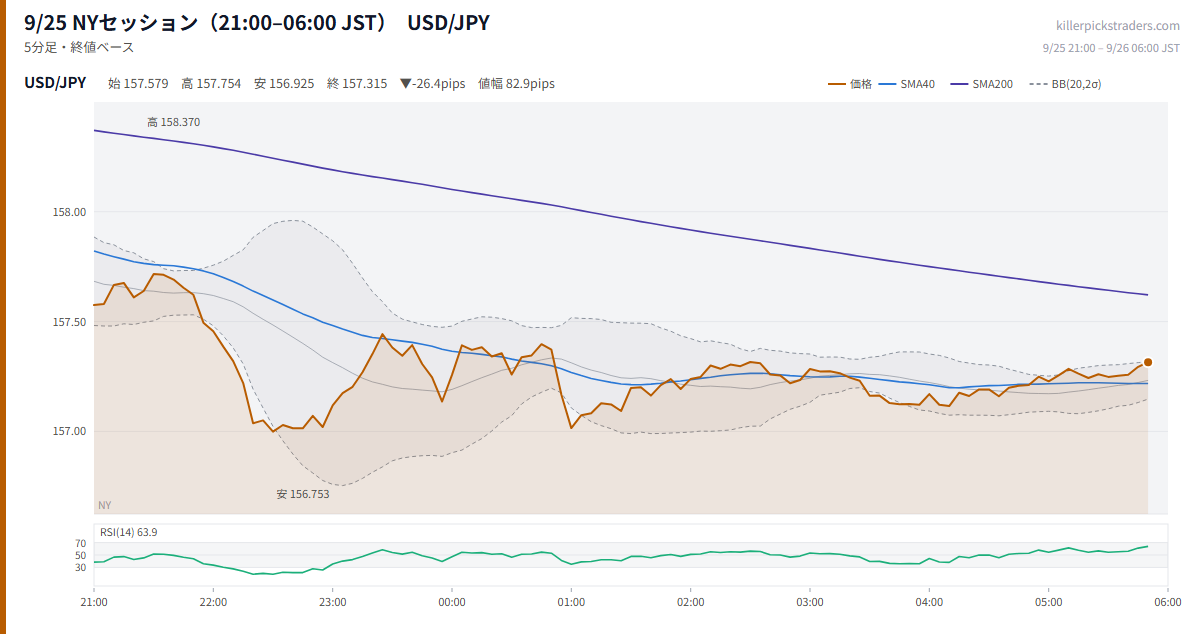Click the RSI 30 axis label
The height and width of the screenshot is (634, 1200).
coord(80,567)
